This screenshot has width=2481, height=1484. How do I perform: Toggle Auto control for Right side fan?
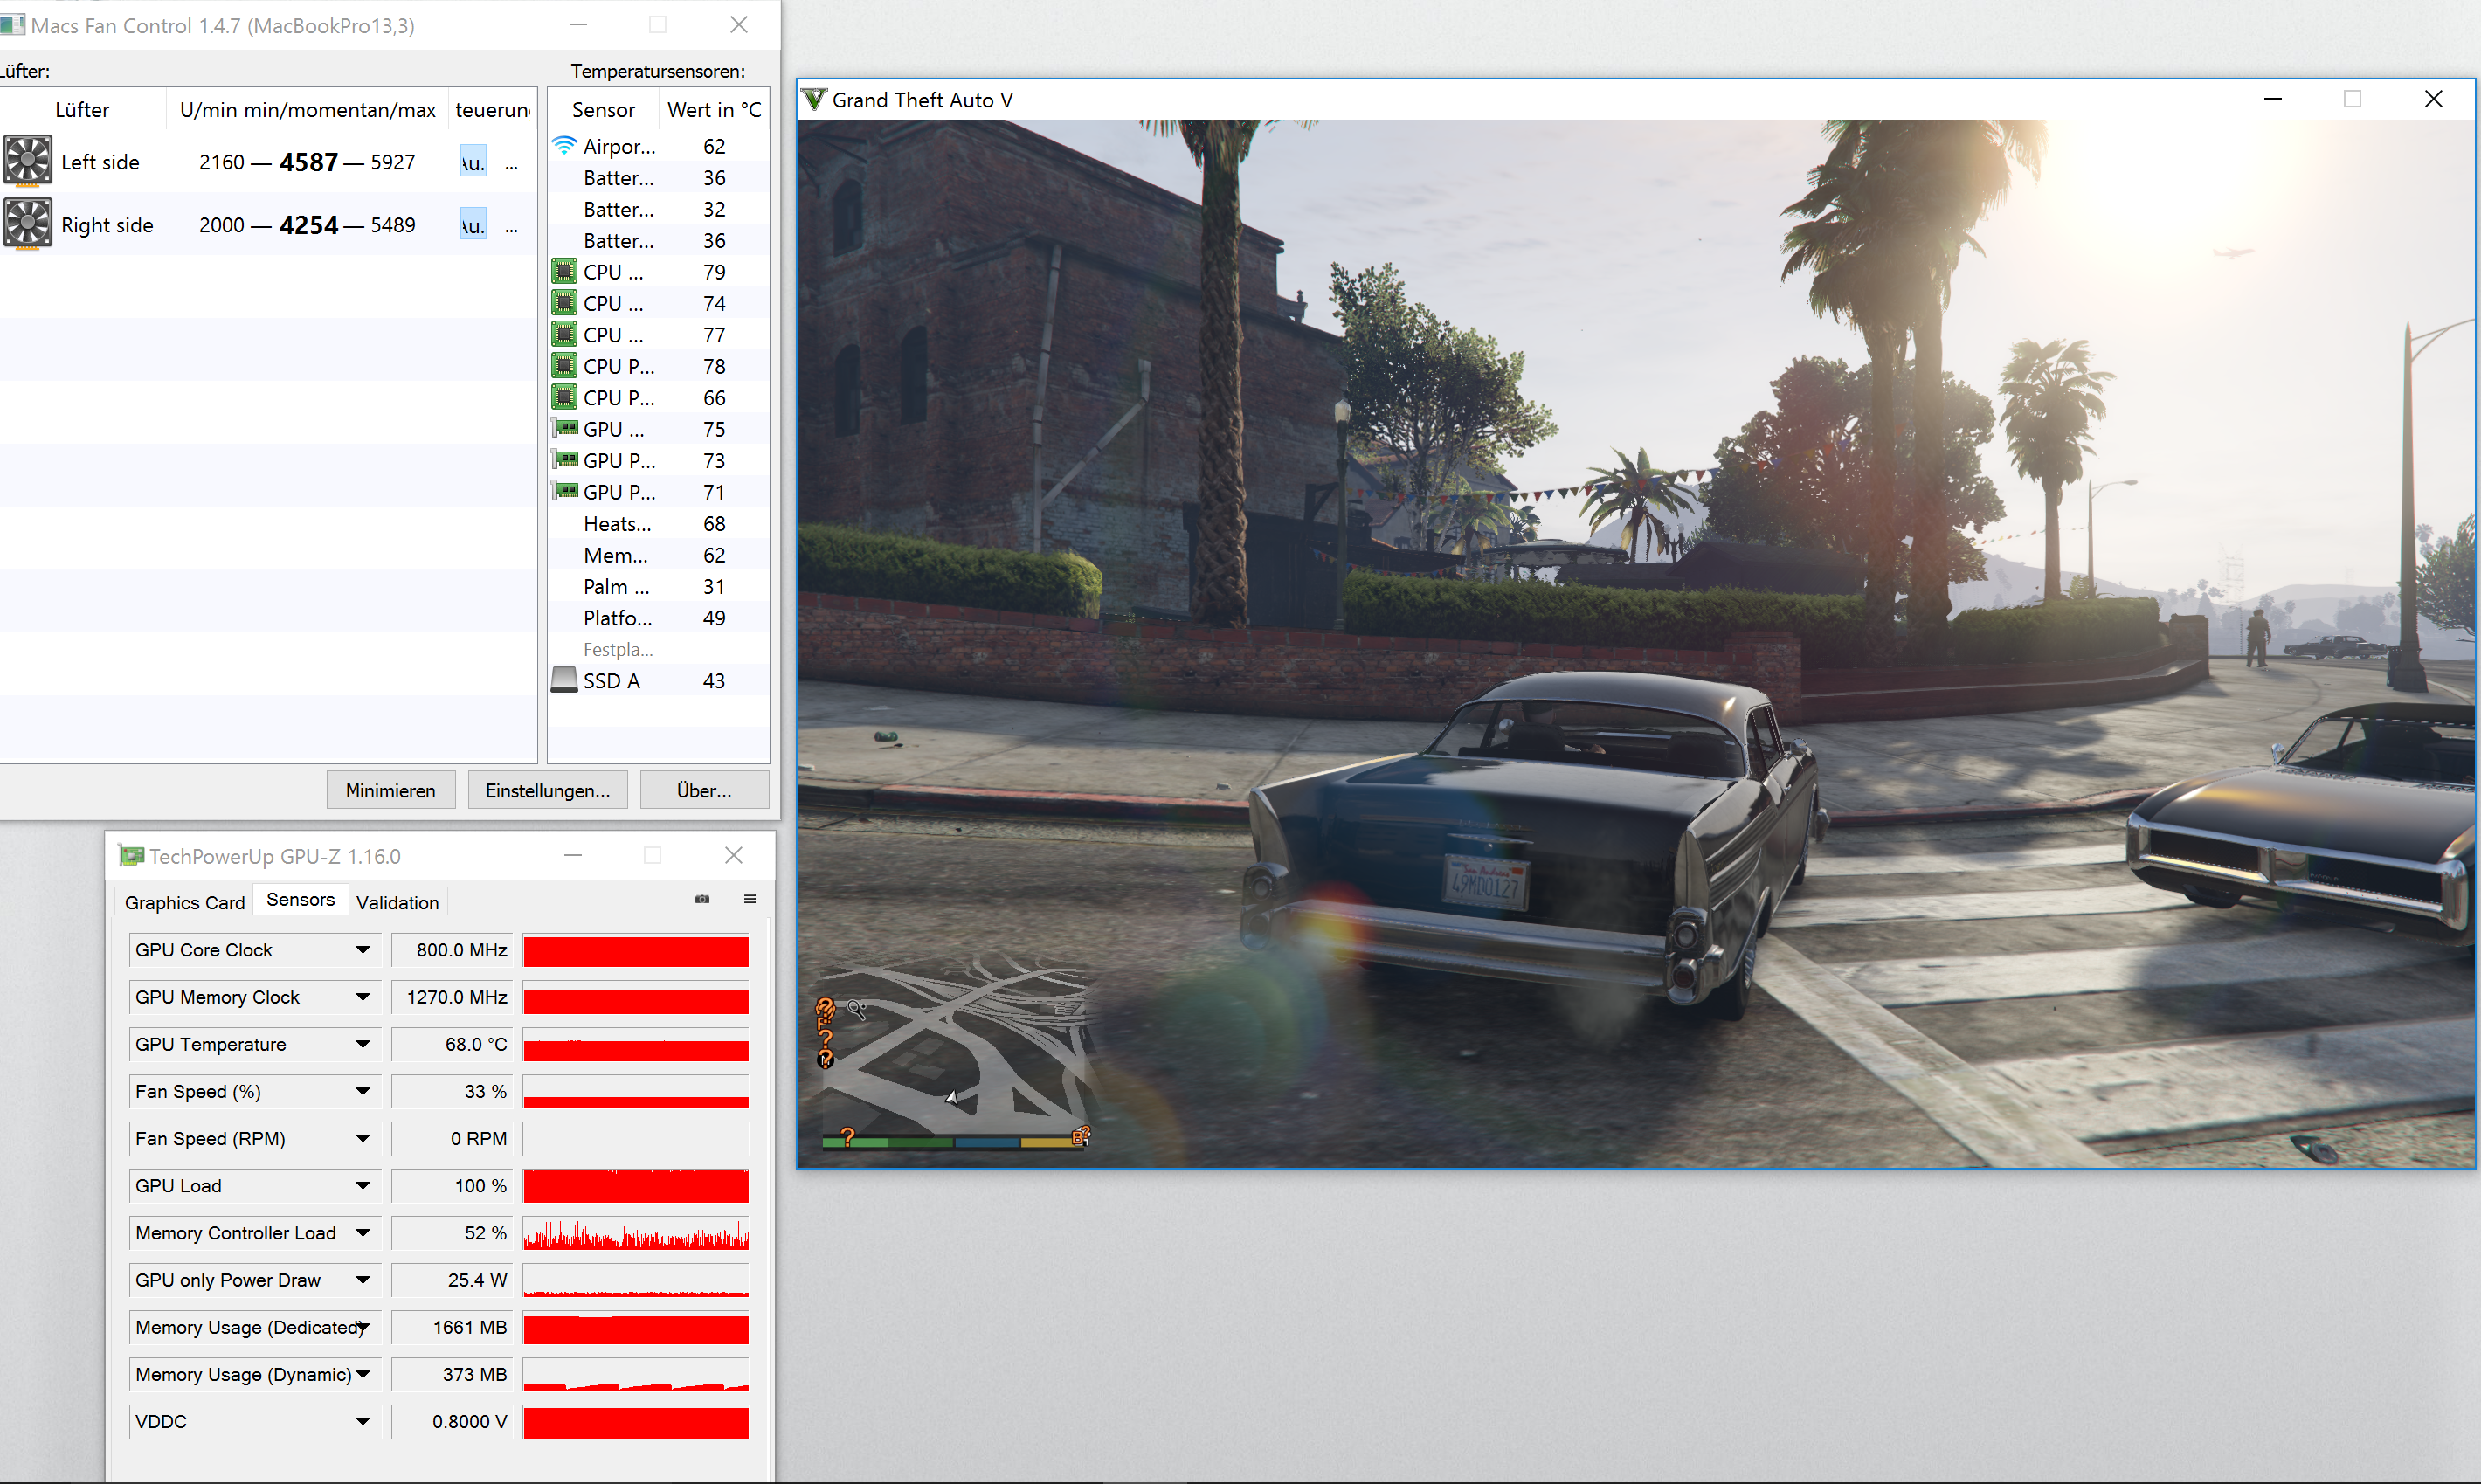473,225
